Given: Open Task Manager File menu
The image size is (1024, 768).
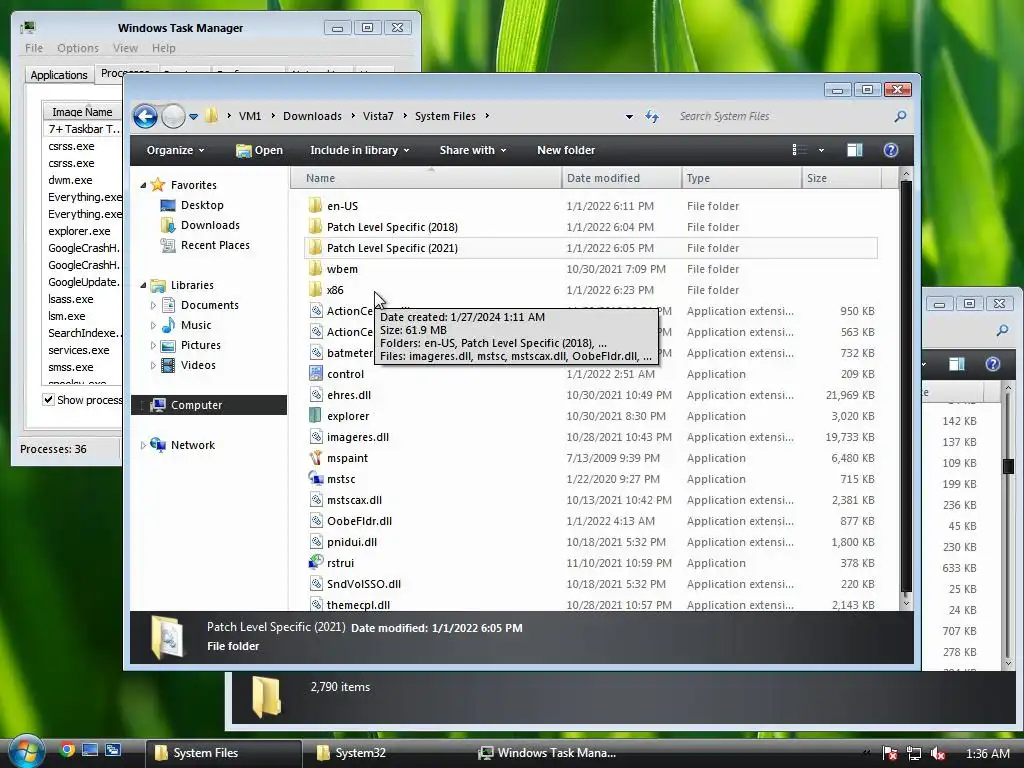Looking at the screenshot, I should coord(34,48).
